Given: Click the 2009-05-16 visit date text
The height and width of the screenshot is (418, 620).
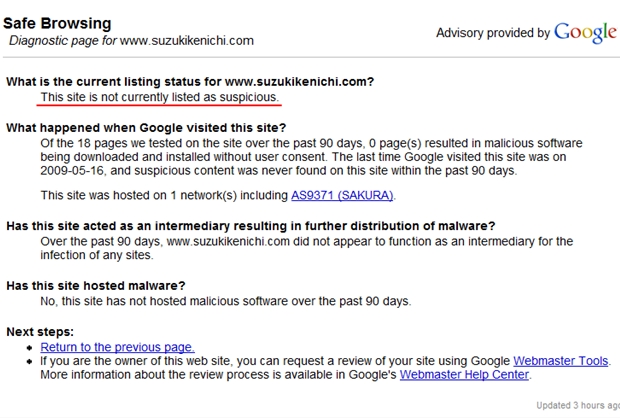Looking at the screenshot, I should point(72,171).
